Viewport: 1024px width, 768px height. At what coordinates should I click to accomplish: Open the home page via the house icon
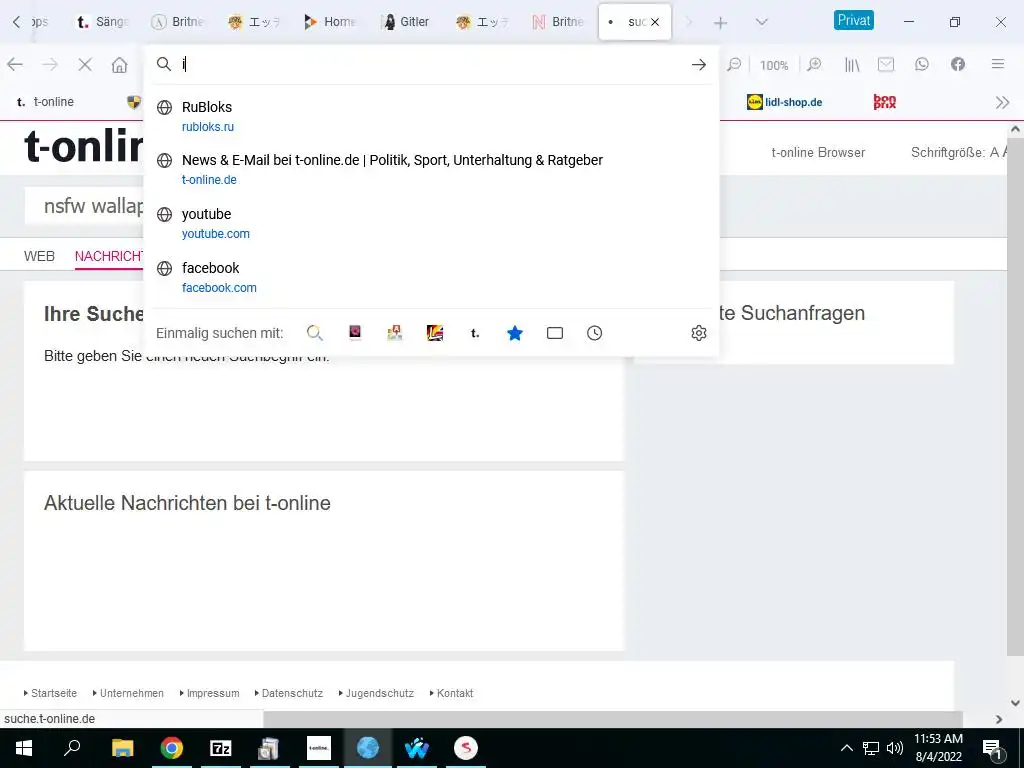[x=120, y=65]
